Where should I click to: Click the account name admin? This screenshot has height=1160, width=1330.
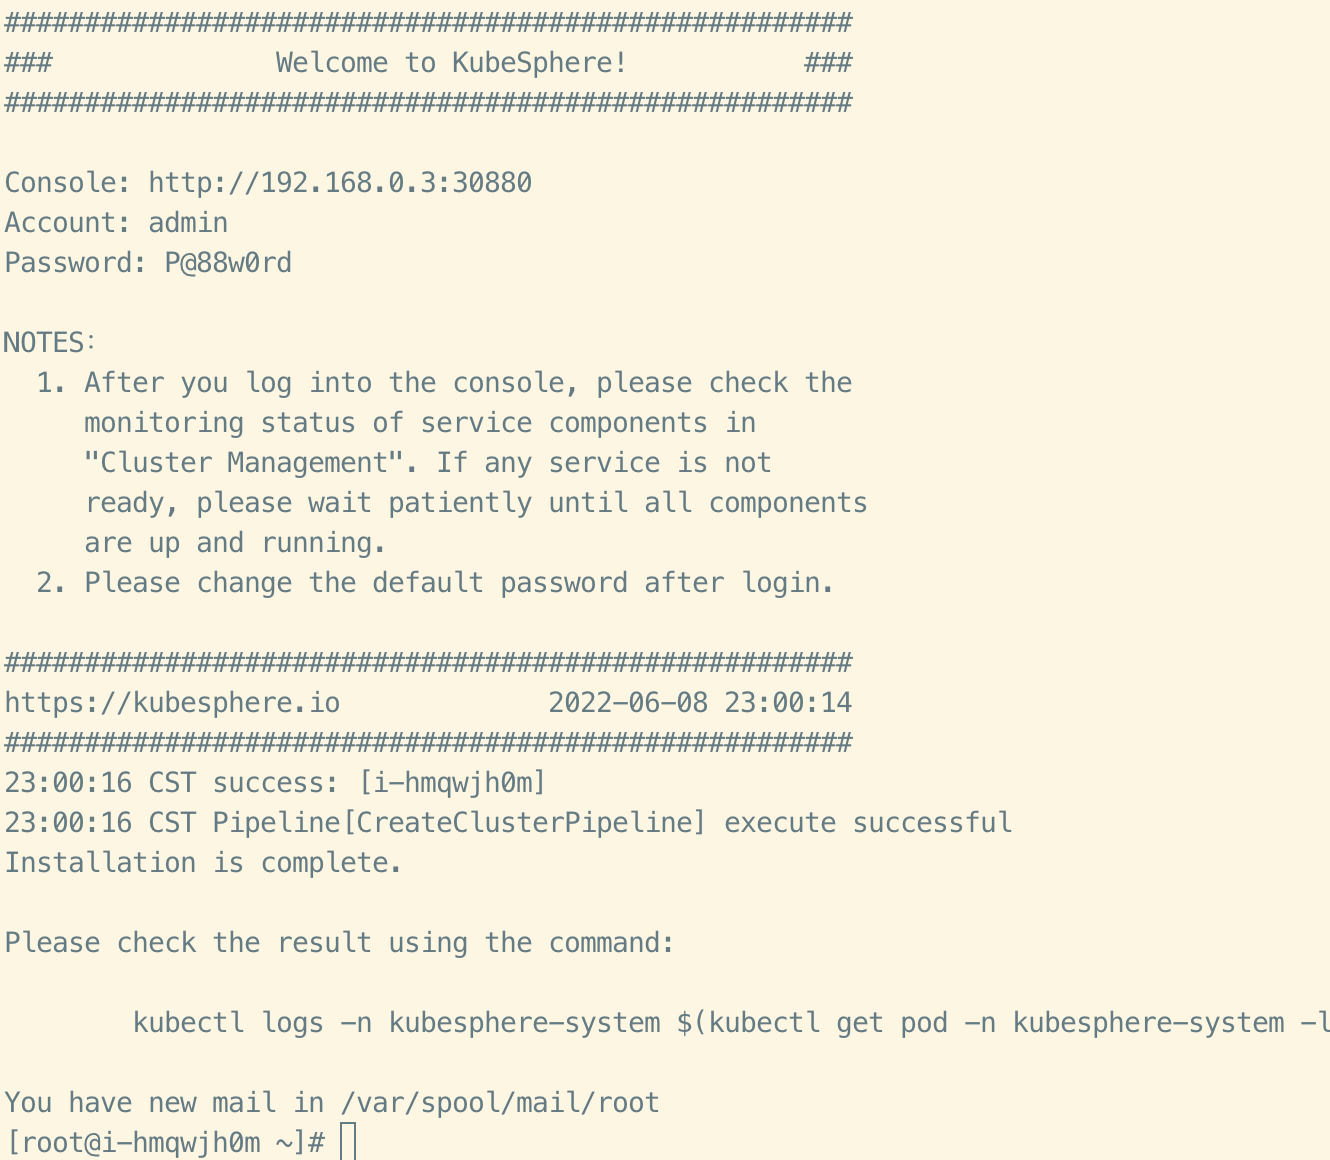[x=188, y=223]
